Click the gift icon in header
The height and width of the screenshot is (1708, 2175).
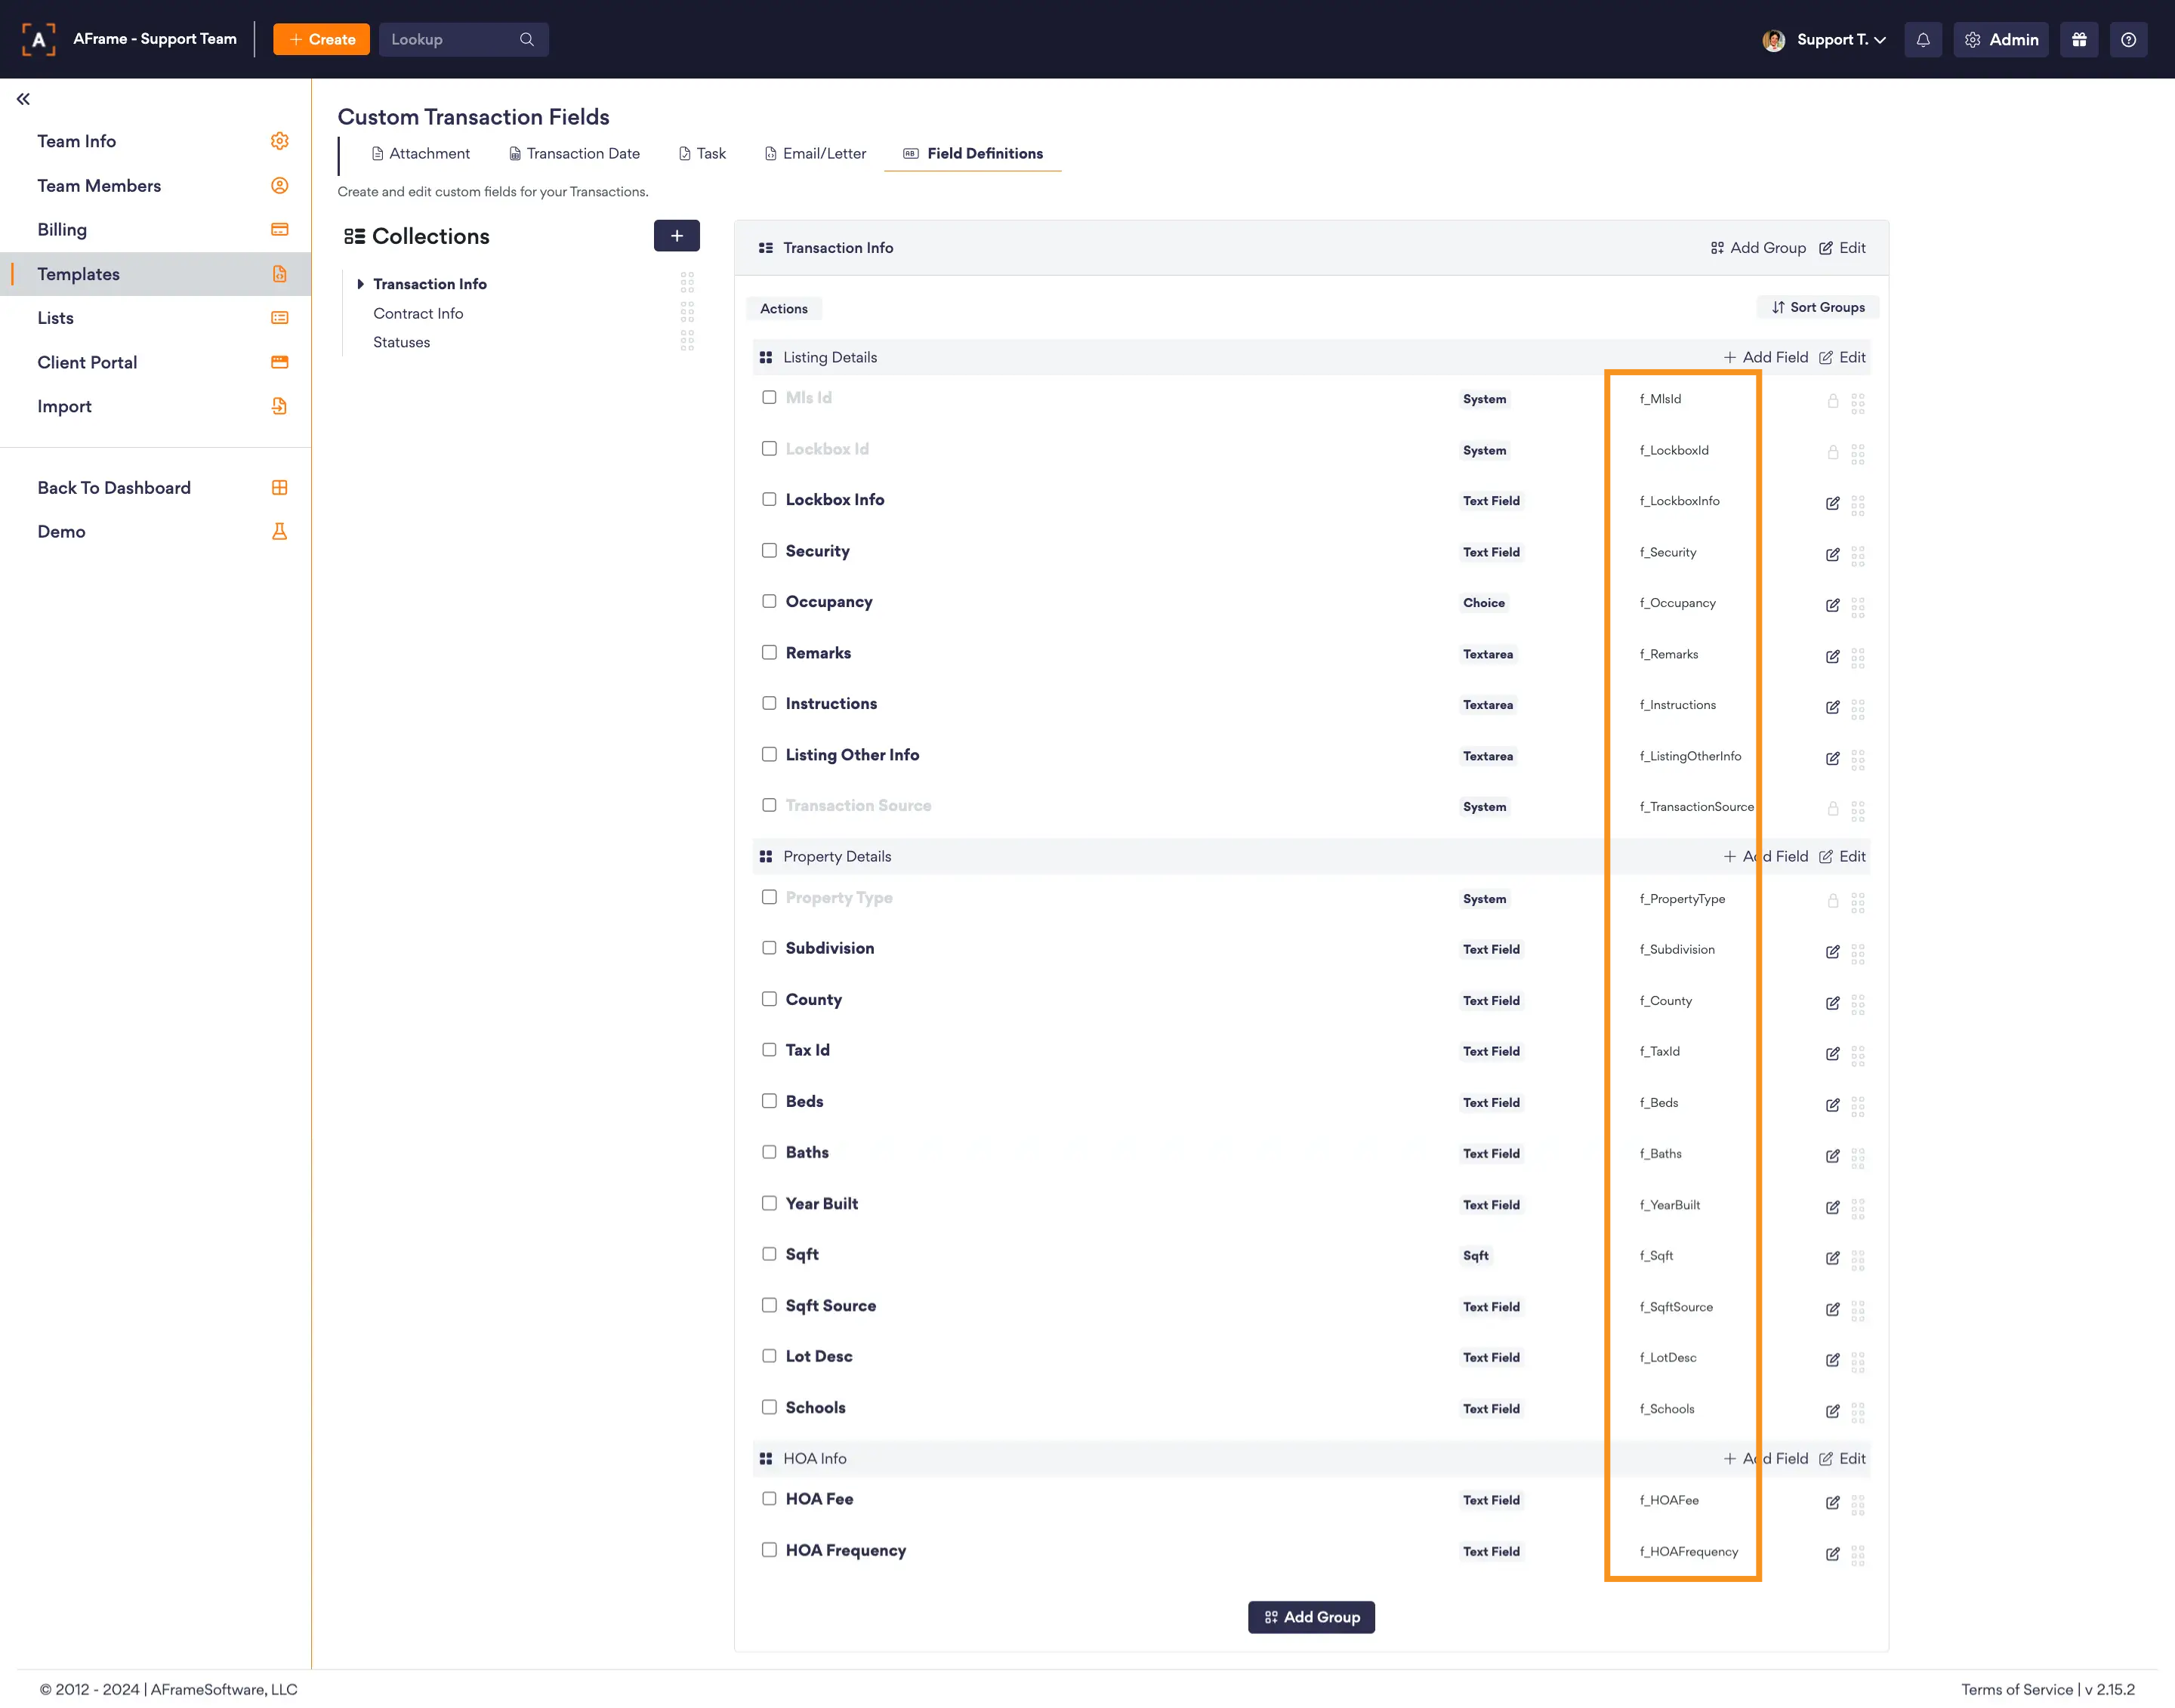[2079, 40]
